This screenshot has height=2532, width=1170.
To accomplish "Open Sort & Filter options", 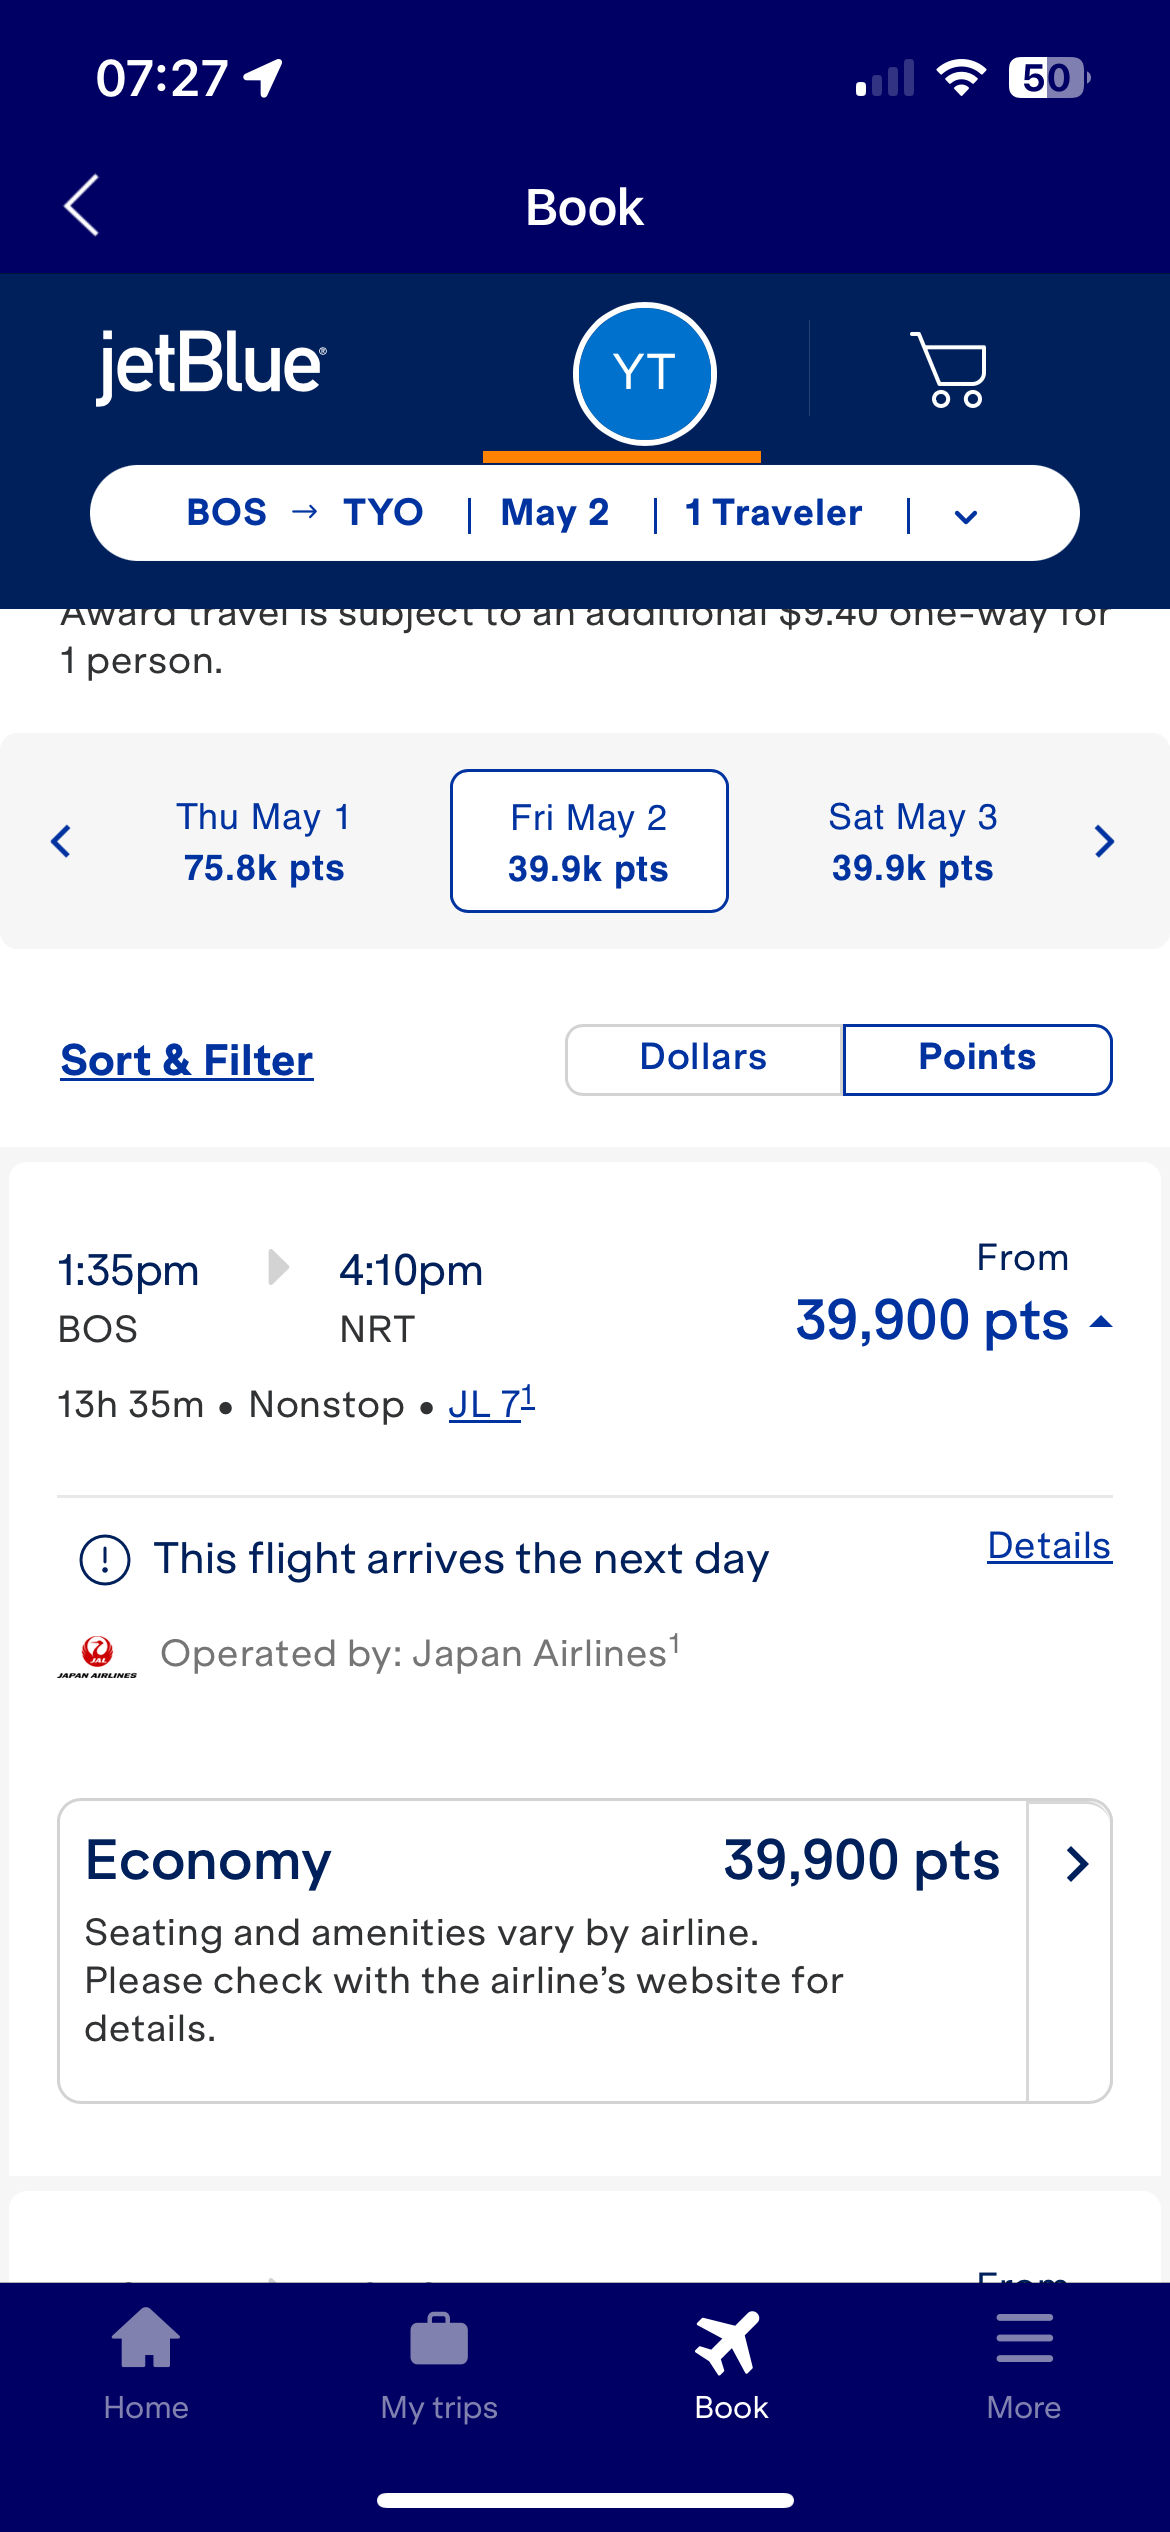I will (x=187, y=1061).
